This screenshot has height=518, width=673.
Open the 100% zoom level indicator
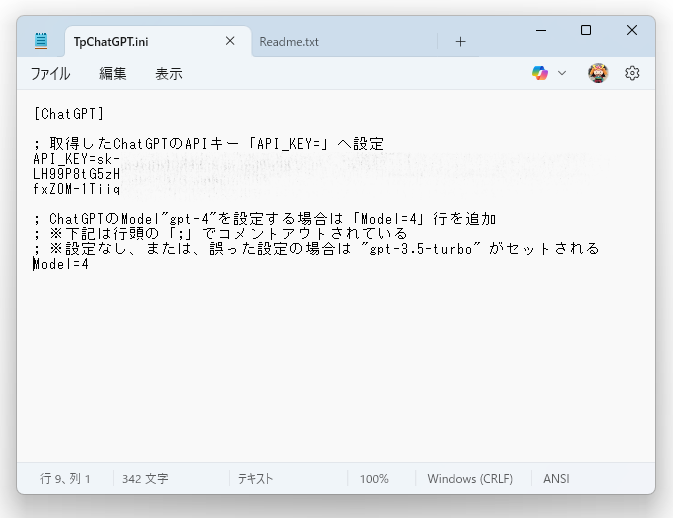point(374,479)
